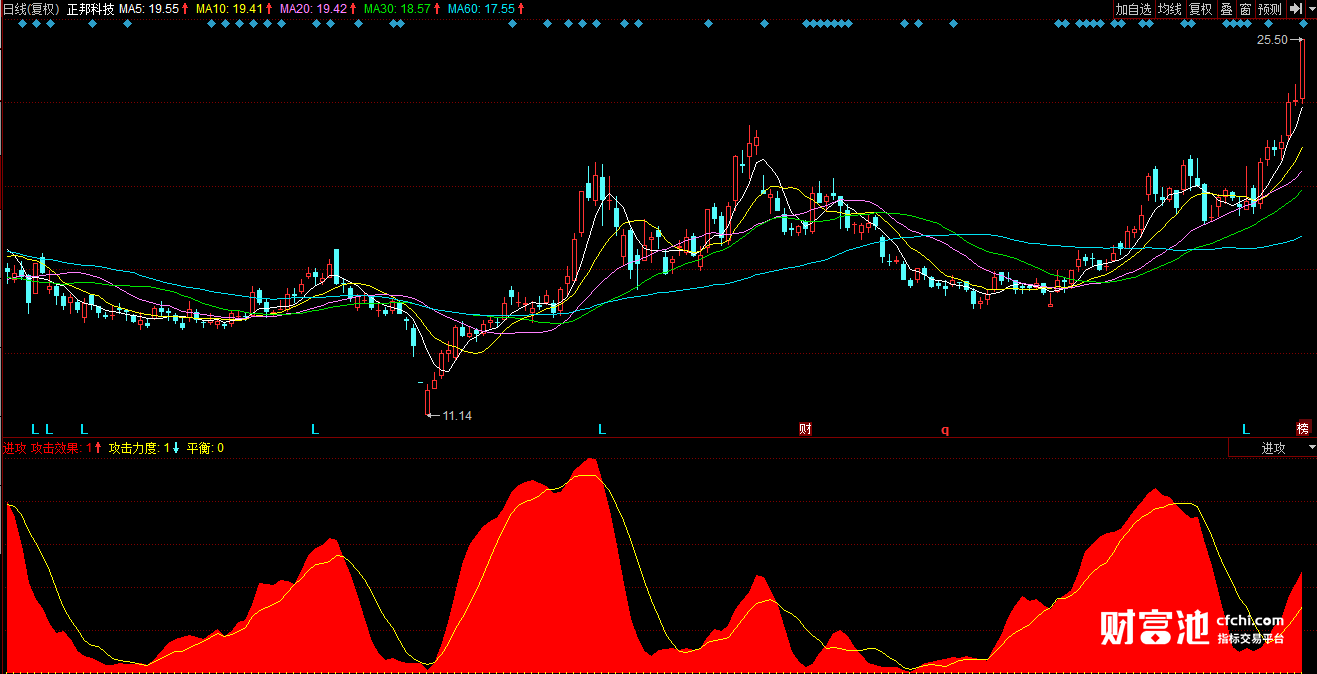Image resolution: width=1317 pixels, height=674 pixels.
Task: Open the 日线(复权) period selector
Action: point(31,9)
